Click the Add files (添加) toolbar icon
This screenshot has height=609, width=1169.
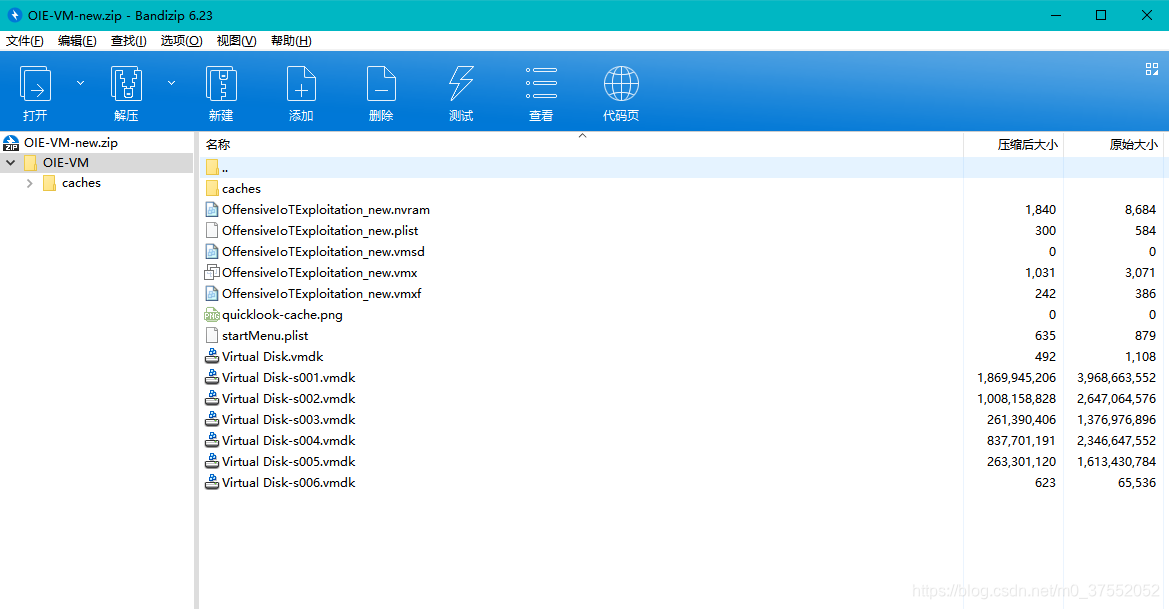point(301,84)
